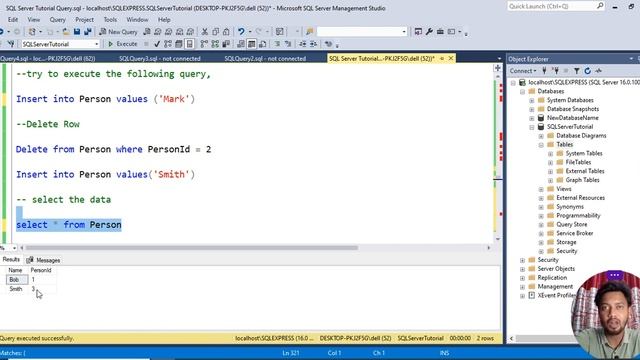Click Decrease Indent icon
The height and width of the screenshot is (360, 640).
[302, 44]
